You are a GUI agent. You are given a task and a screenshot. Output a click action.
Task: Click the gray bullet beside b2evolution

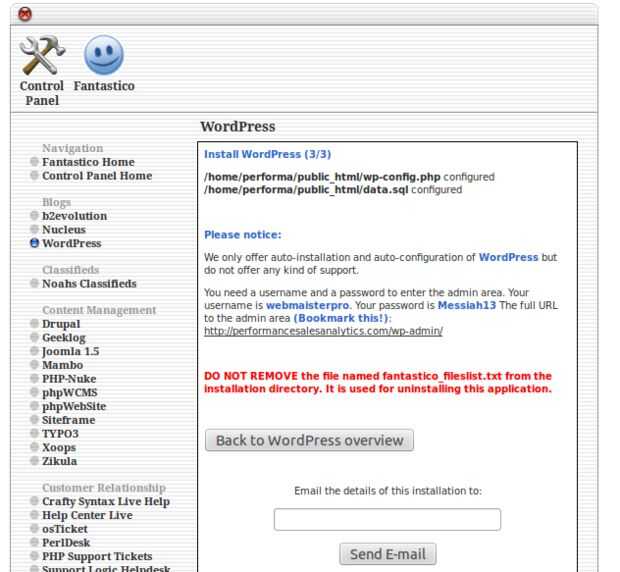pos(34,216)
